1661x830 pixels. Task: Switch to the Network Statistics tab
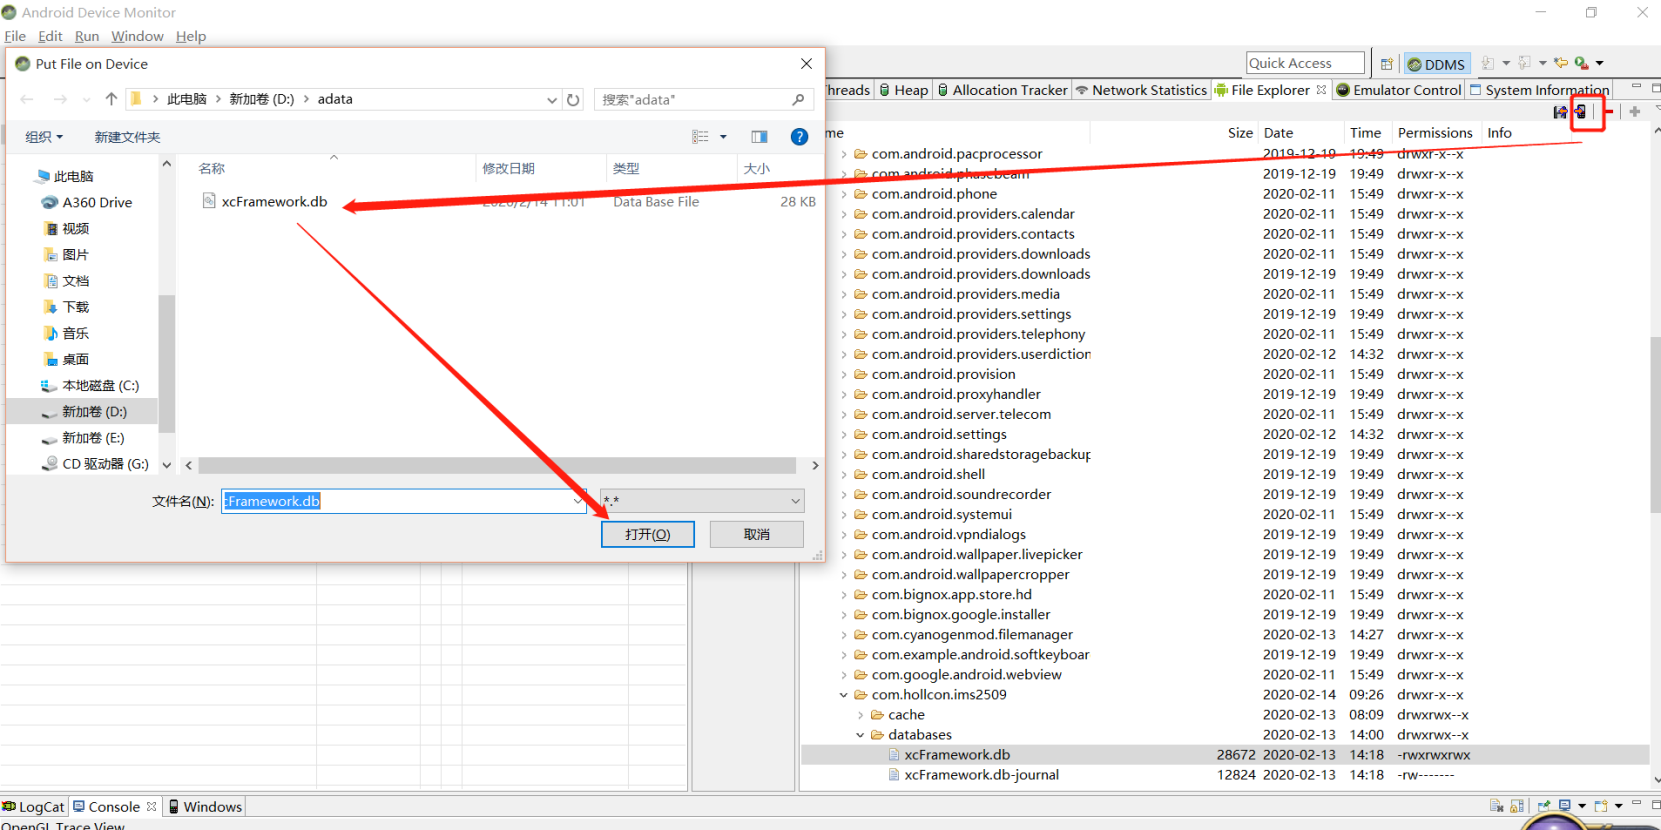[1141, 90]
